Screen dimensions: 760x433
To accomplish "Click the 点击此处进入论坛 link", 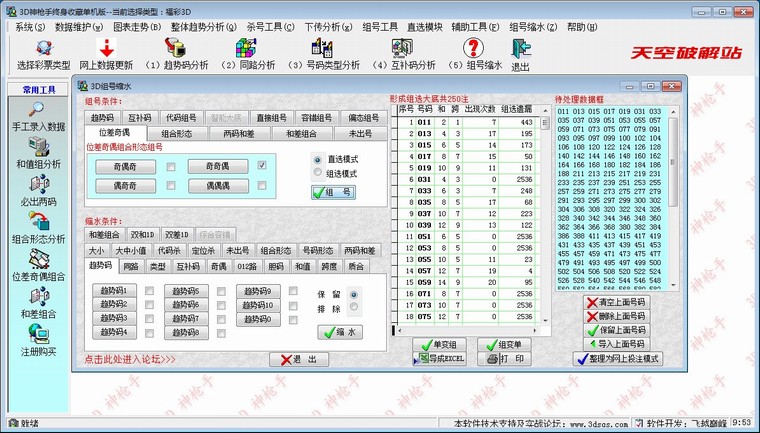I will click(130, 359).
